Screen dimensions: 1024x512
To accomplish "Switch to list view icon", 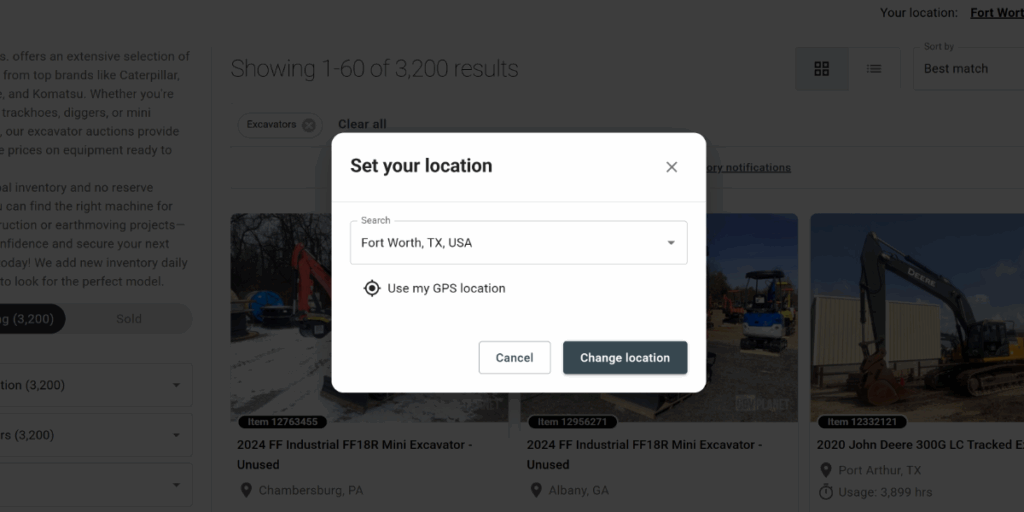I will [x=874, y=69].
